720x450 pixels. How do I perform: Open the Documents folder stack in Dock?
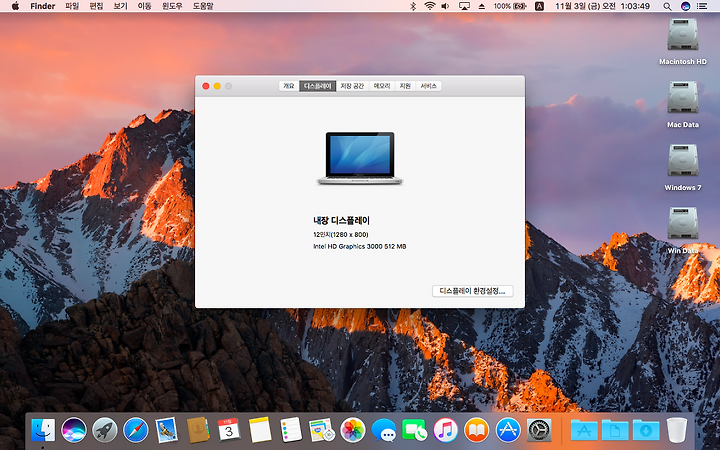[x=615, y=431]
